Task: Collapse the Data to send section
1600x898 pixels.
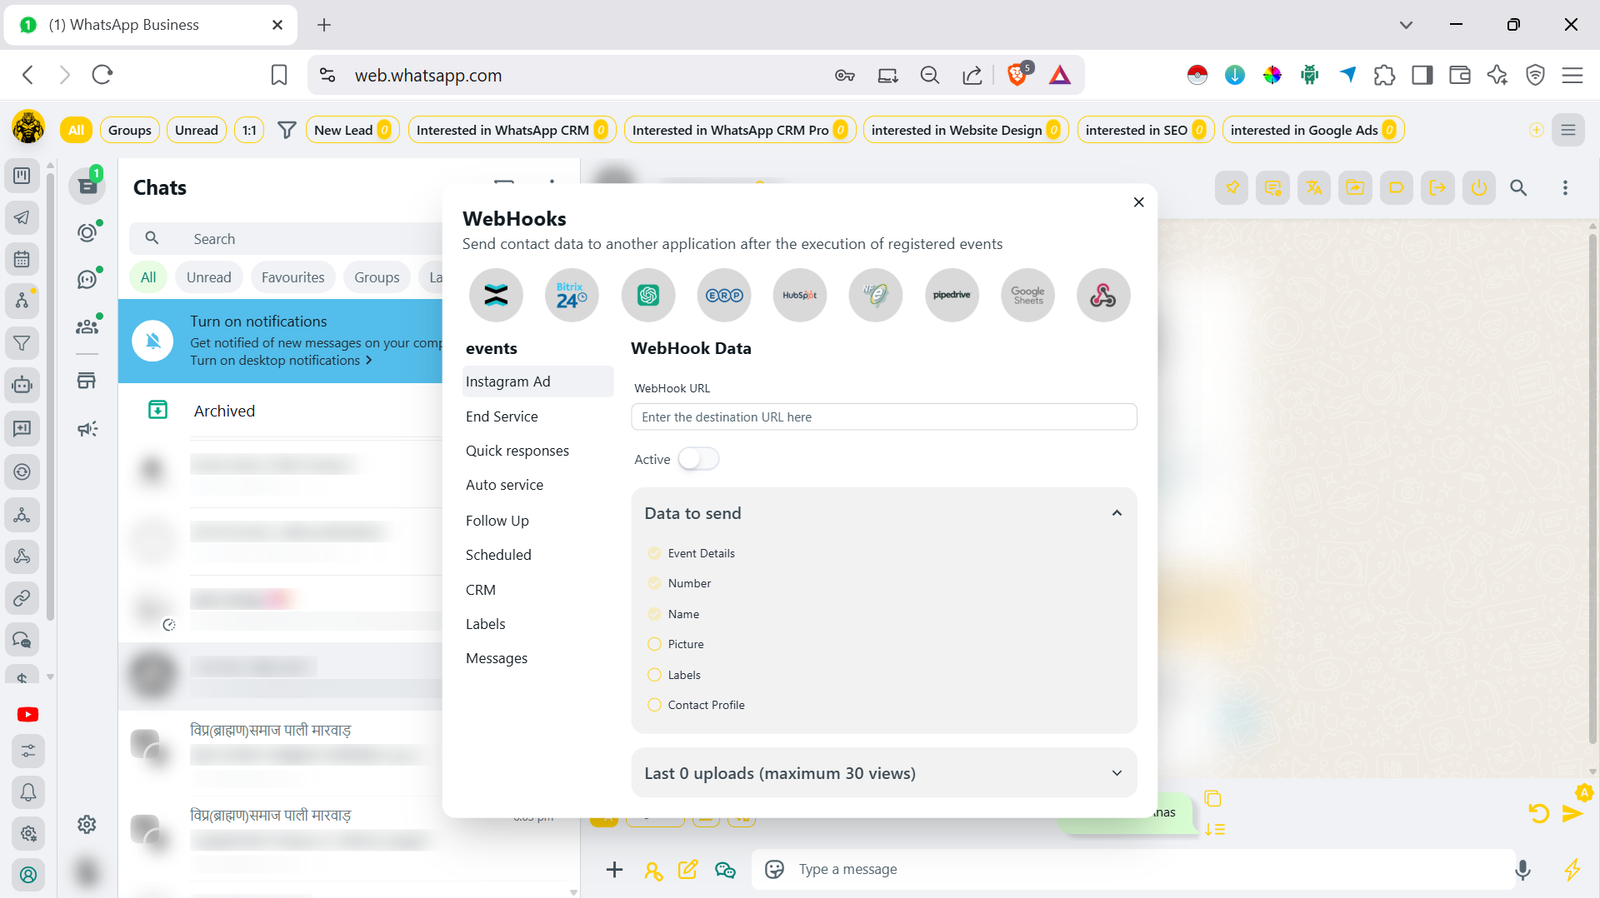Action: pos(1116,513)
